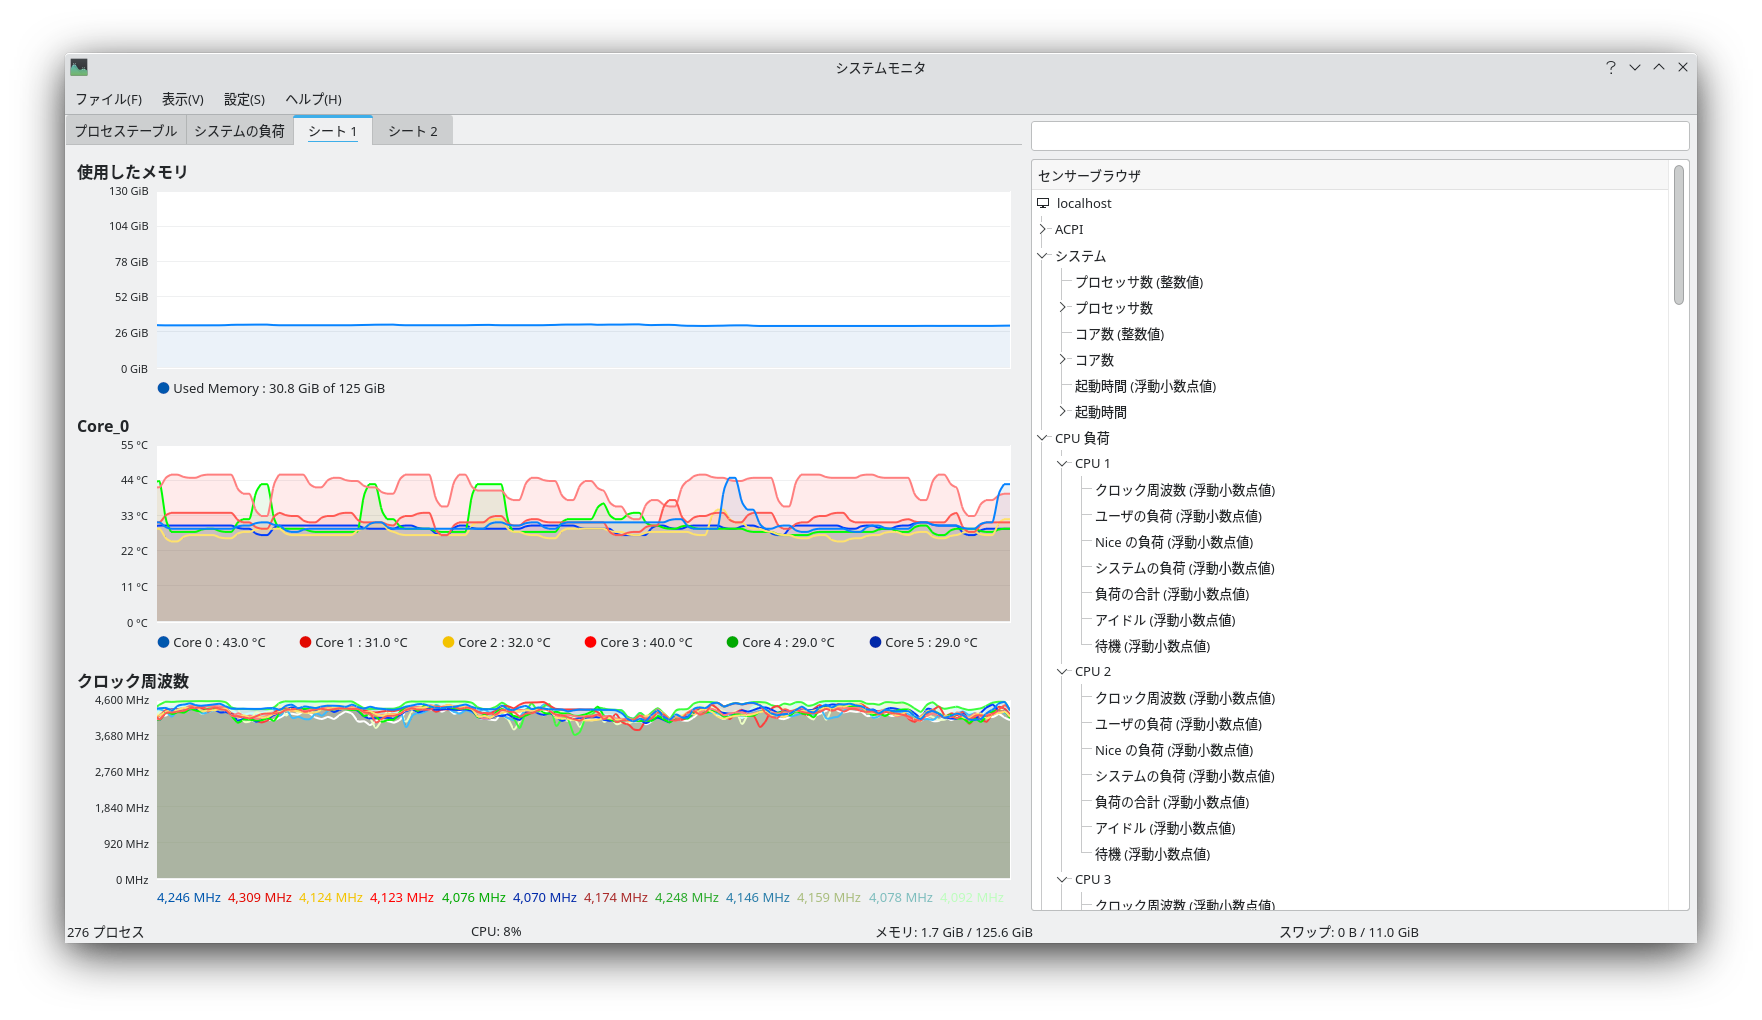The height and width of the screenshot is (1020, 1762).
Task: Switch to the プロセステーブル tab
Action: click(x=126, y=131)
